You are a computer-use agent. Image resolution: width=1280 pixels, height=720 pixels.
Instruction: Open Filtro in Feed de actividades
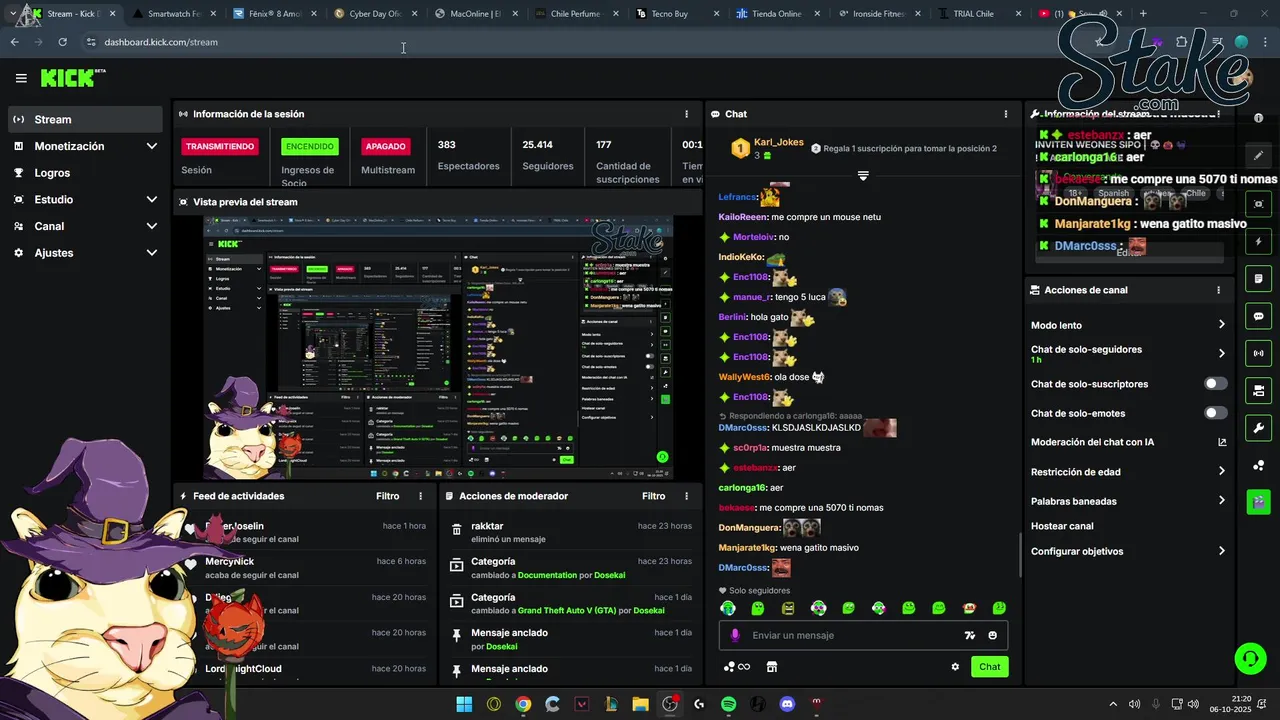click(x=387, y=496)
